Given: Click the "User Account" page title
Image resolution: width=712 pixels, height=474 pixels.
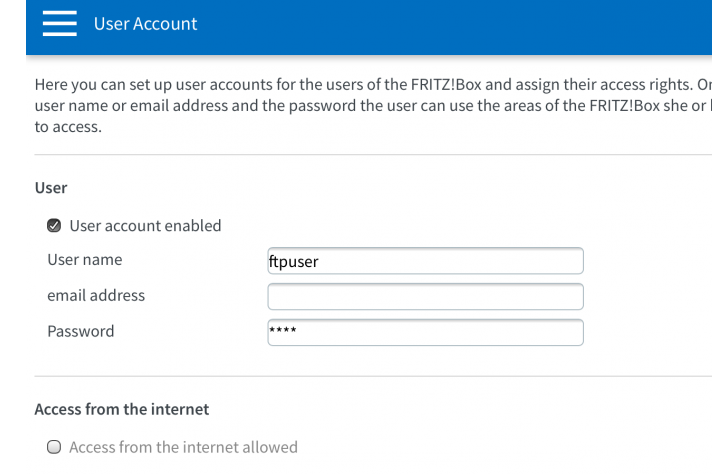Looking at the screenshot, I should pyautogui.click(x=145, y=24).
